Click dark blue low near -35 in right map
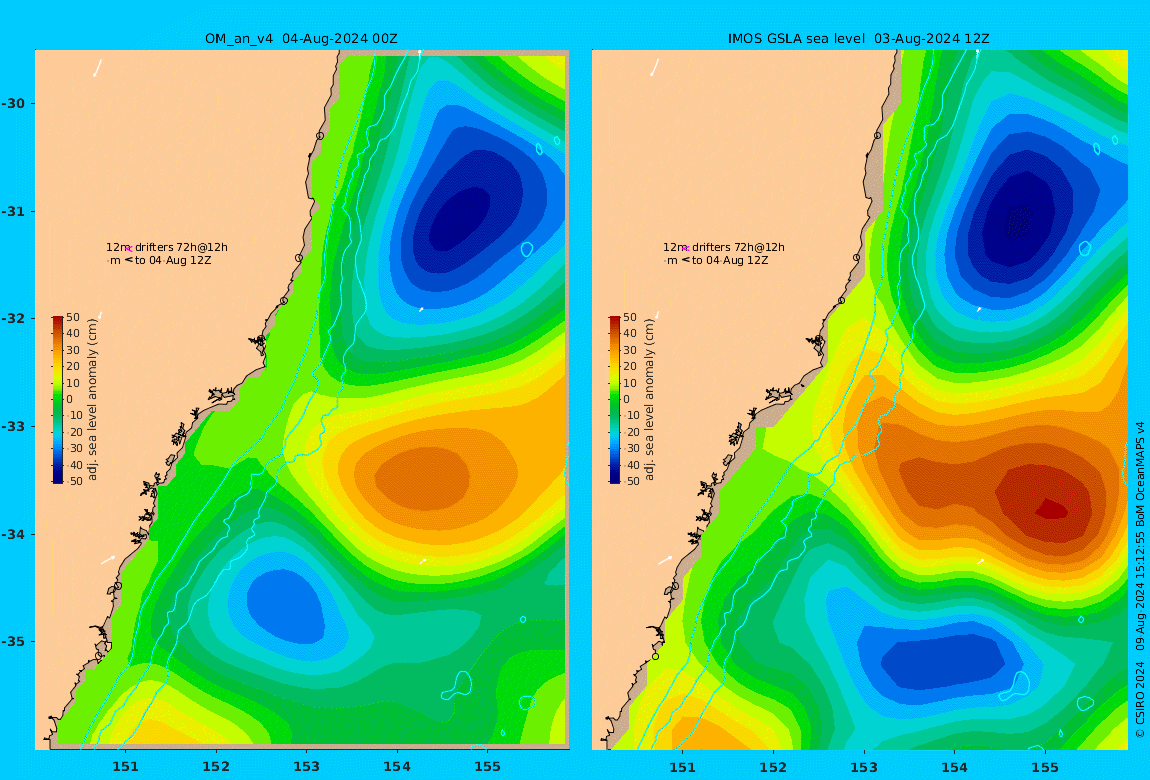 pos(942,661)
